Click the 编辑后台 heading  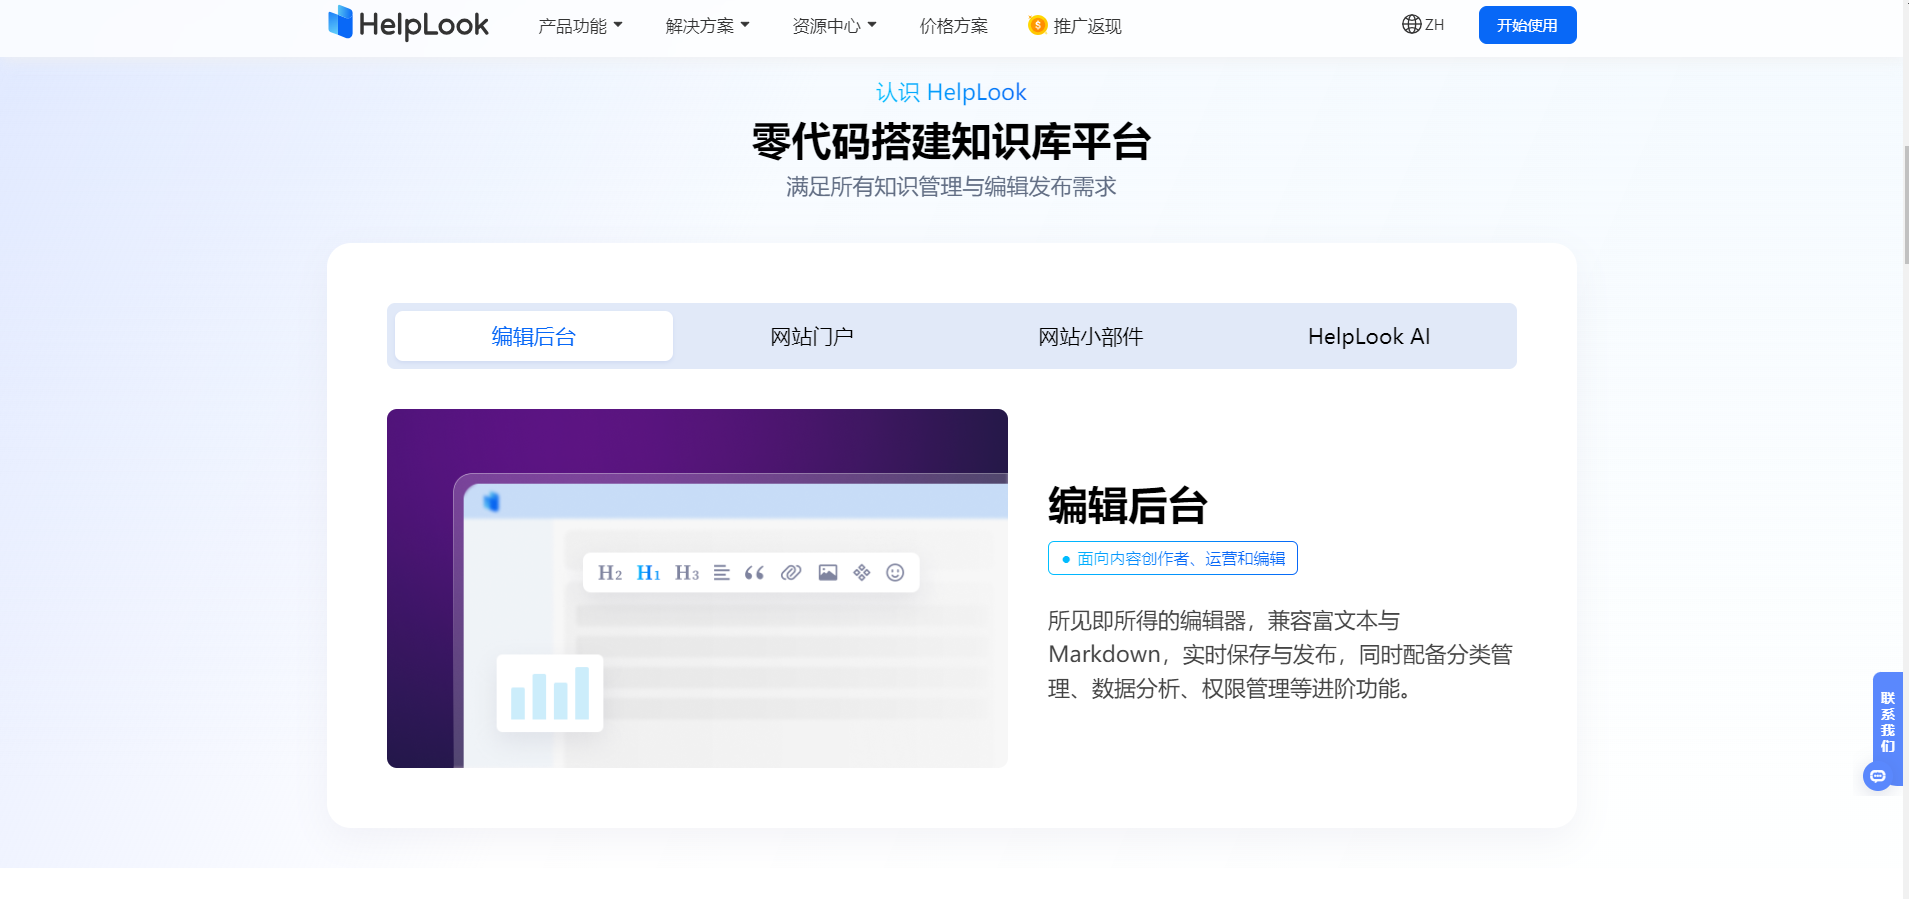click(x=1128, y=506)
